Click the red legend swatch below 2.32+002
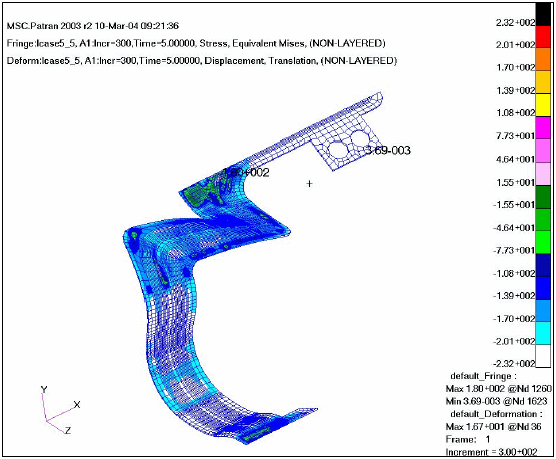Image resolution: width=556 pixels, height=459 pixels. click(543, 37)
